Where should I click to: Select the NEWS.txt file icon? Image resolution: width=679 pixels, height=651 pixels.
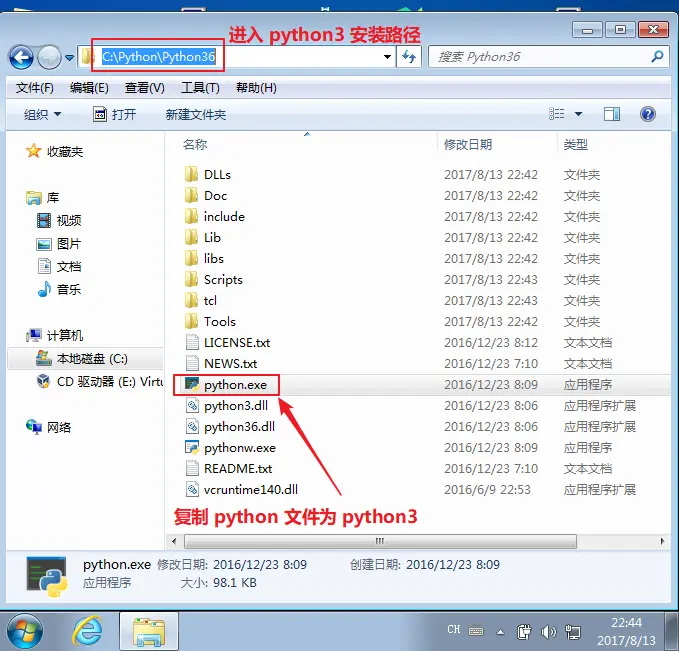(192, 363)
